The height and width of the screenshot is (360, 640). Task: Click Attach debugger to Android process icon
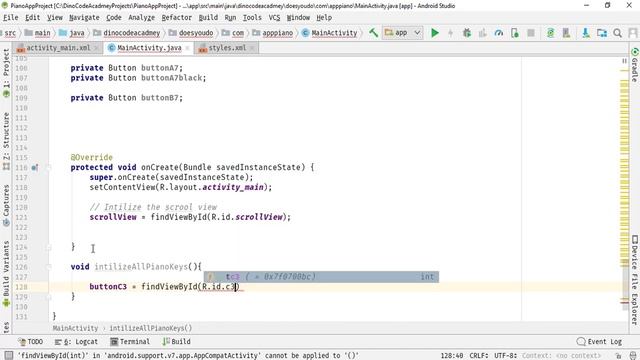(515, 33)
